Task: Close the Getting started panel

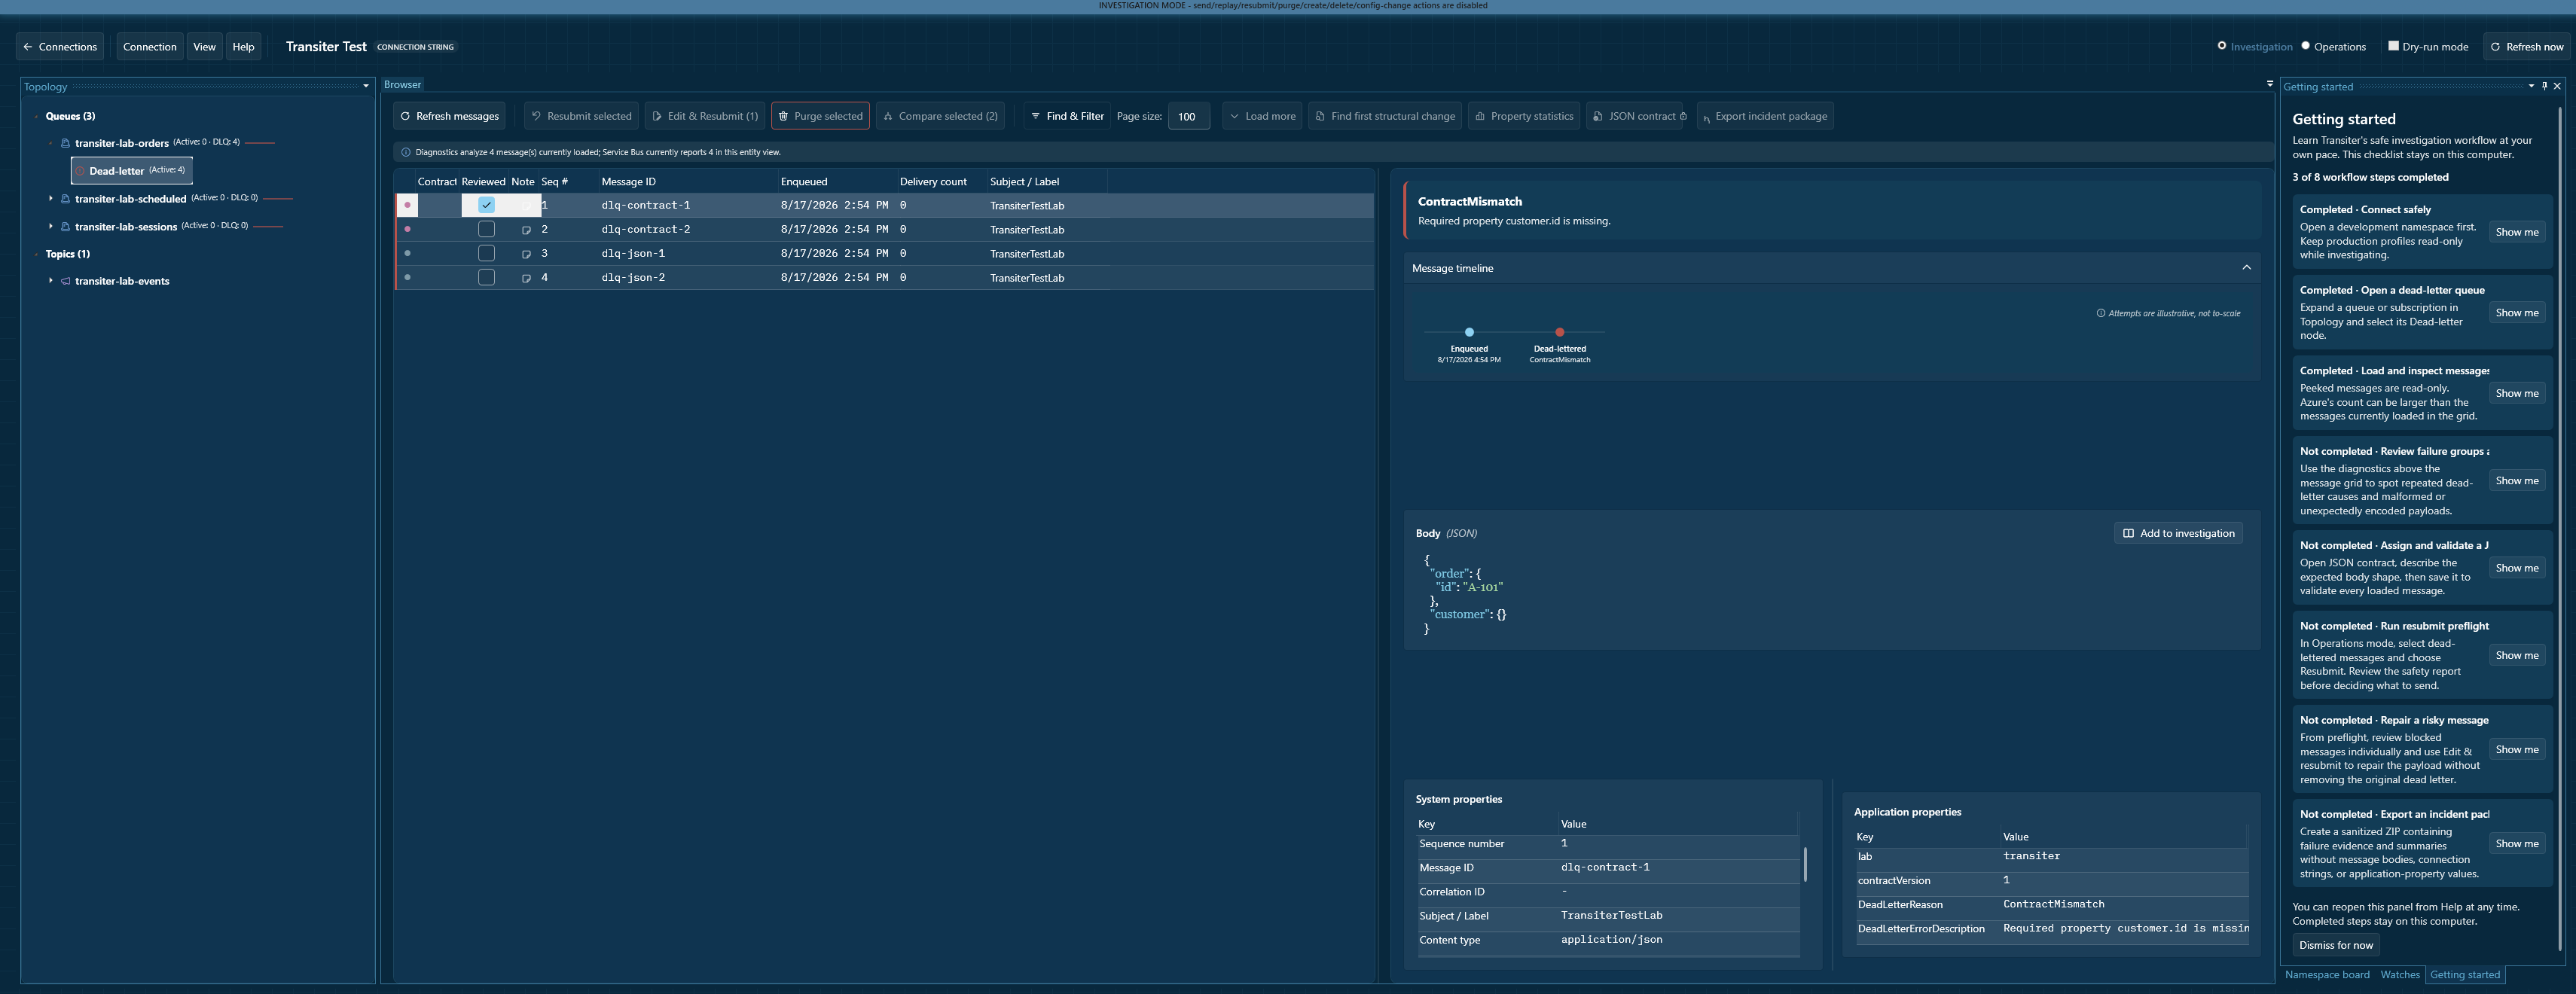Action: point(2558,86)
